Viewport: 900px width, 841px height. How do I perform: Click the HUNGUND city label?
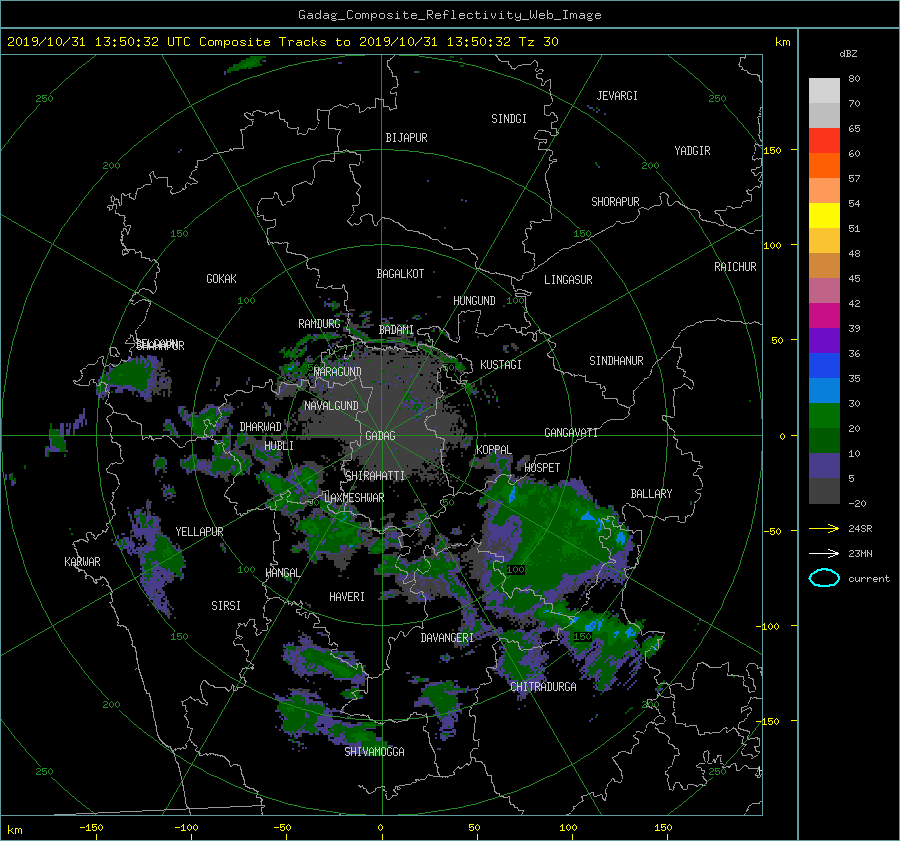click(474, 301)
